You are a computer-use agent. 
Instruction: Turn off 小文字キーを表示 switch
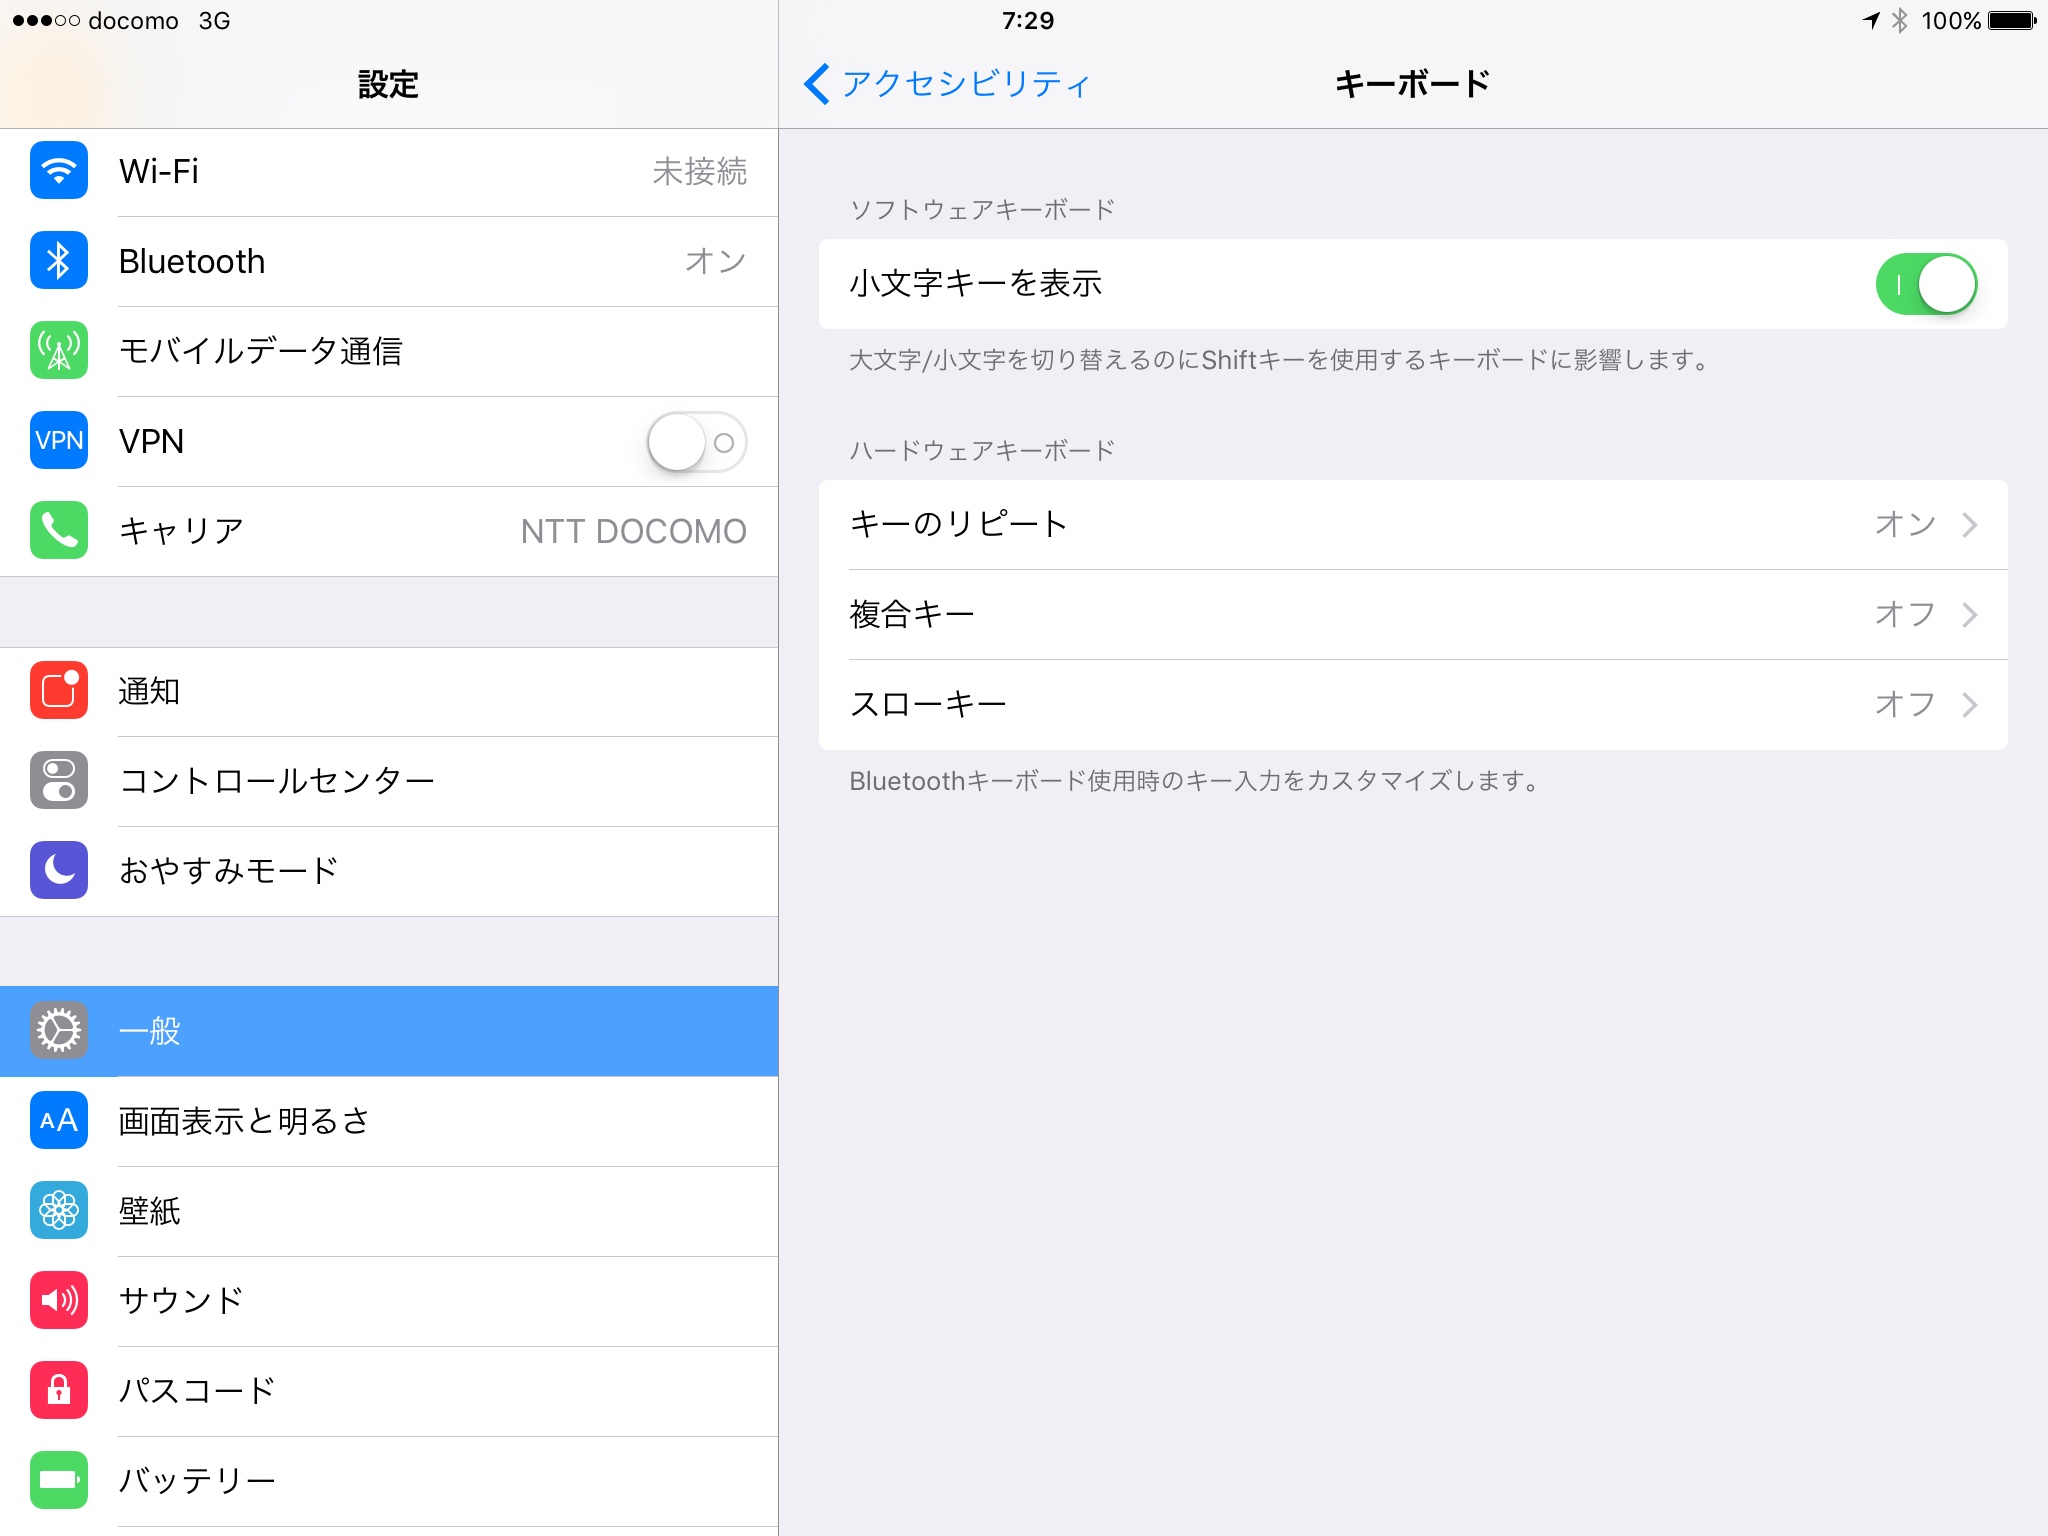point(1925,284)
